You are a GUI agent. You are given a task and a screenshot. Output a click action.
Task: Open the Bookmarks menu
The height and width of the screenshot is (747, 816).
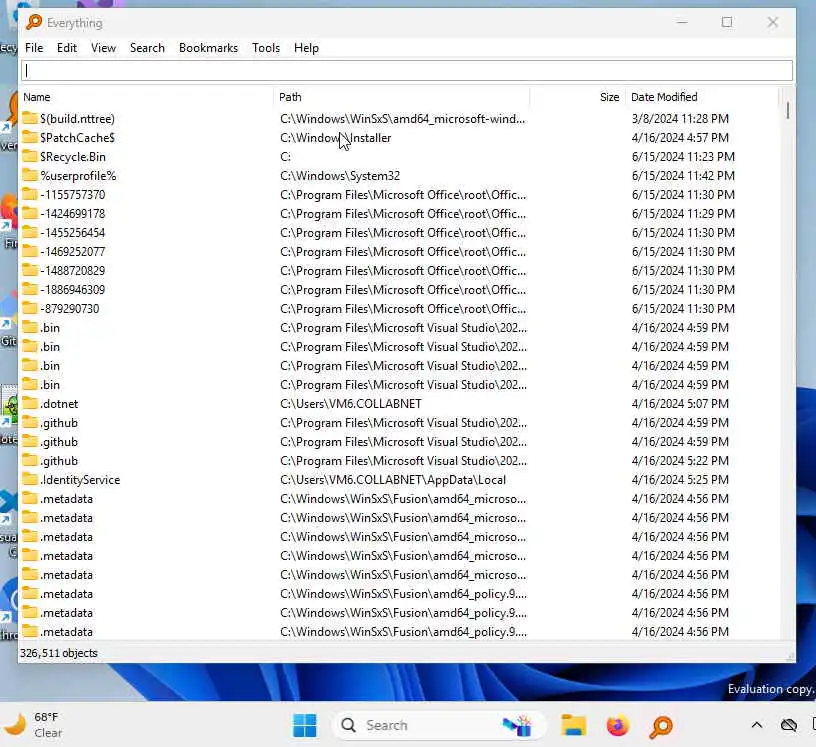tap(208, 48)
